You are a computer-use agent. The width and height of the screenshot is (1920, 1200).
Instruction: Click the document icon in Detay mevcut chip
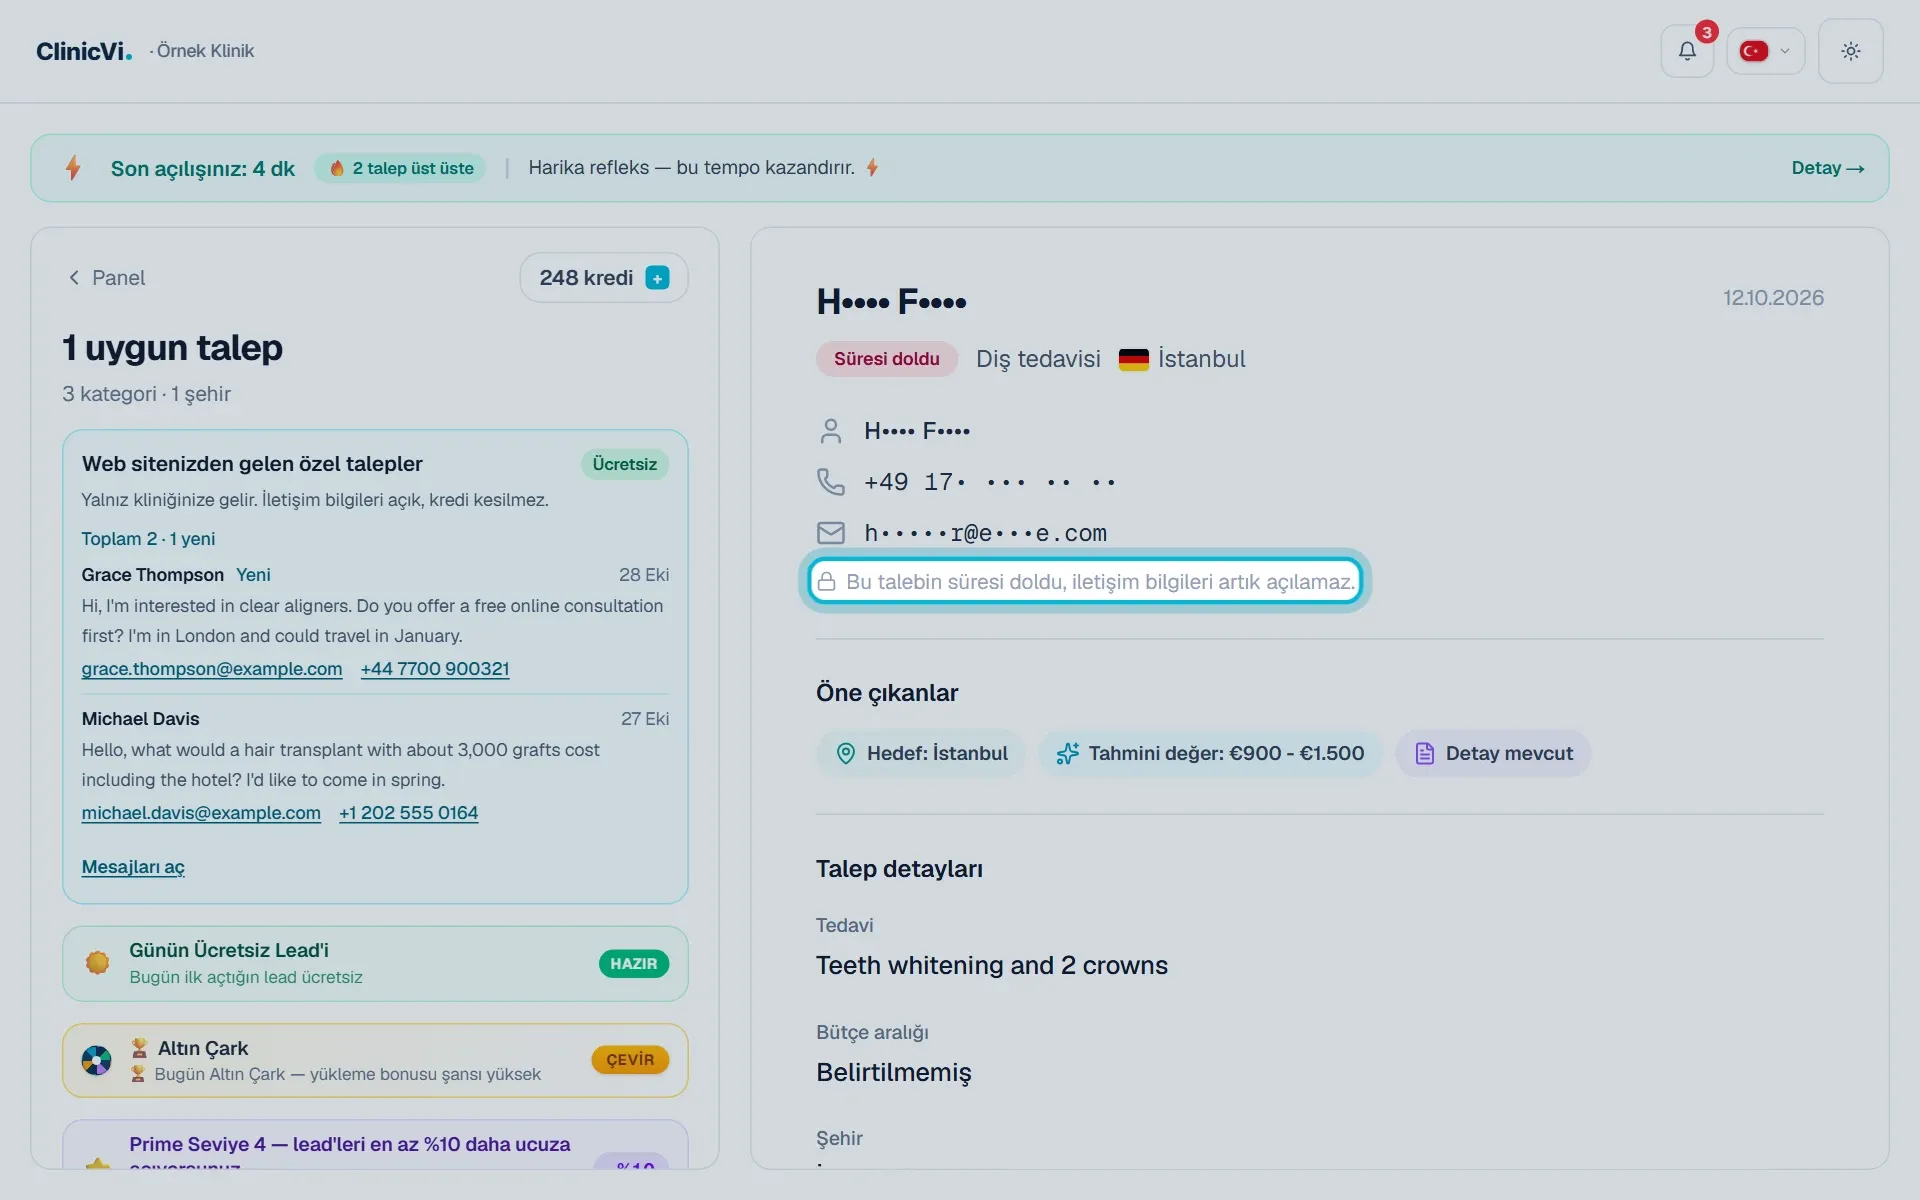point(1425,754)
